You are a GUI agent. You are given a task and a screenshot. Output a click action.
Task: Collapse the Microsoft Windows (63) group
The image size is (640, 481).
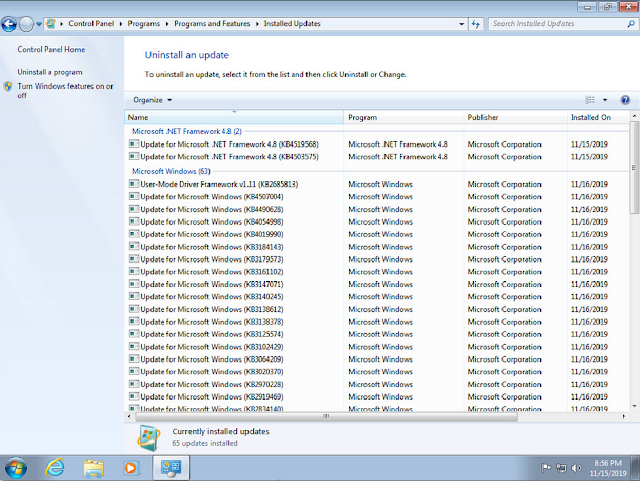(x=171, y=171)
